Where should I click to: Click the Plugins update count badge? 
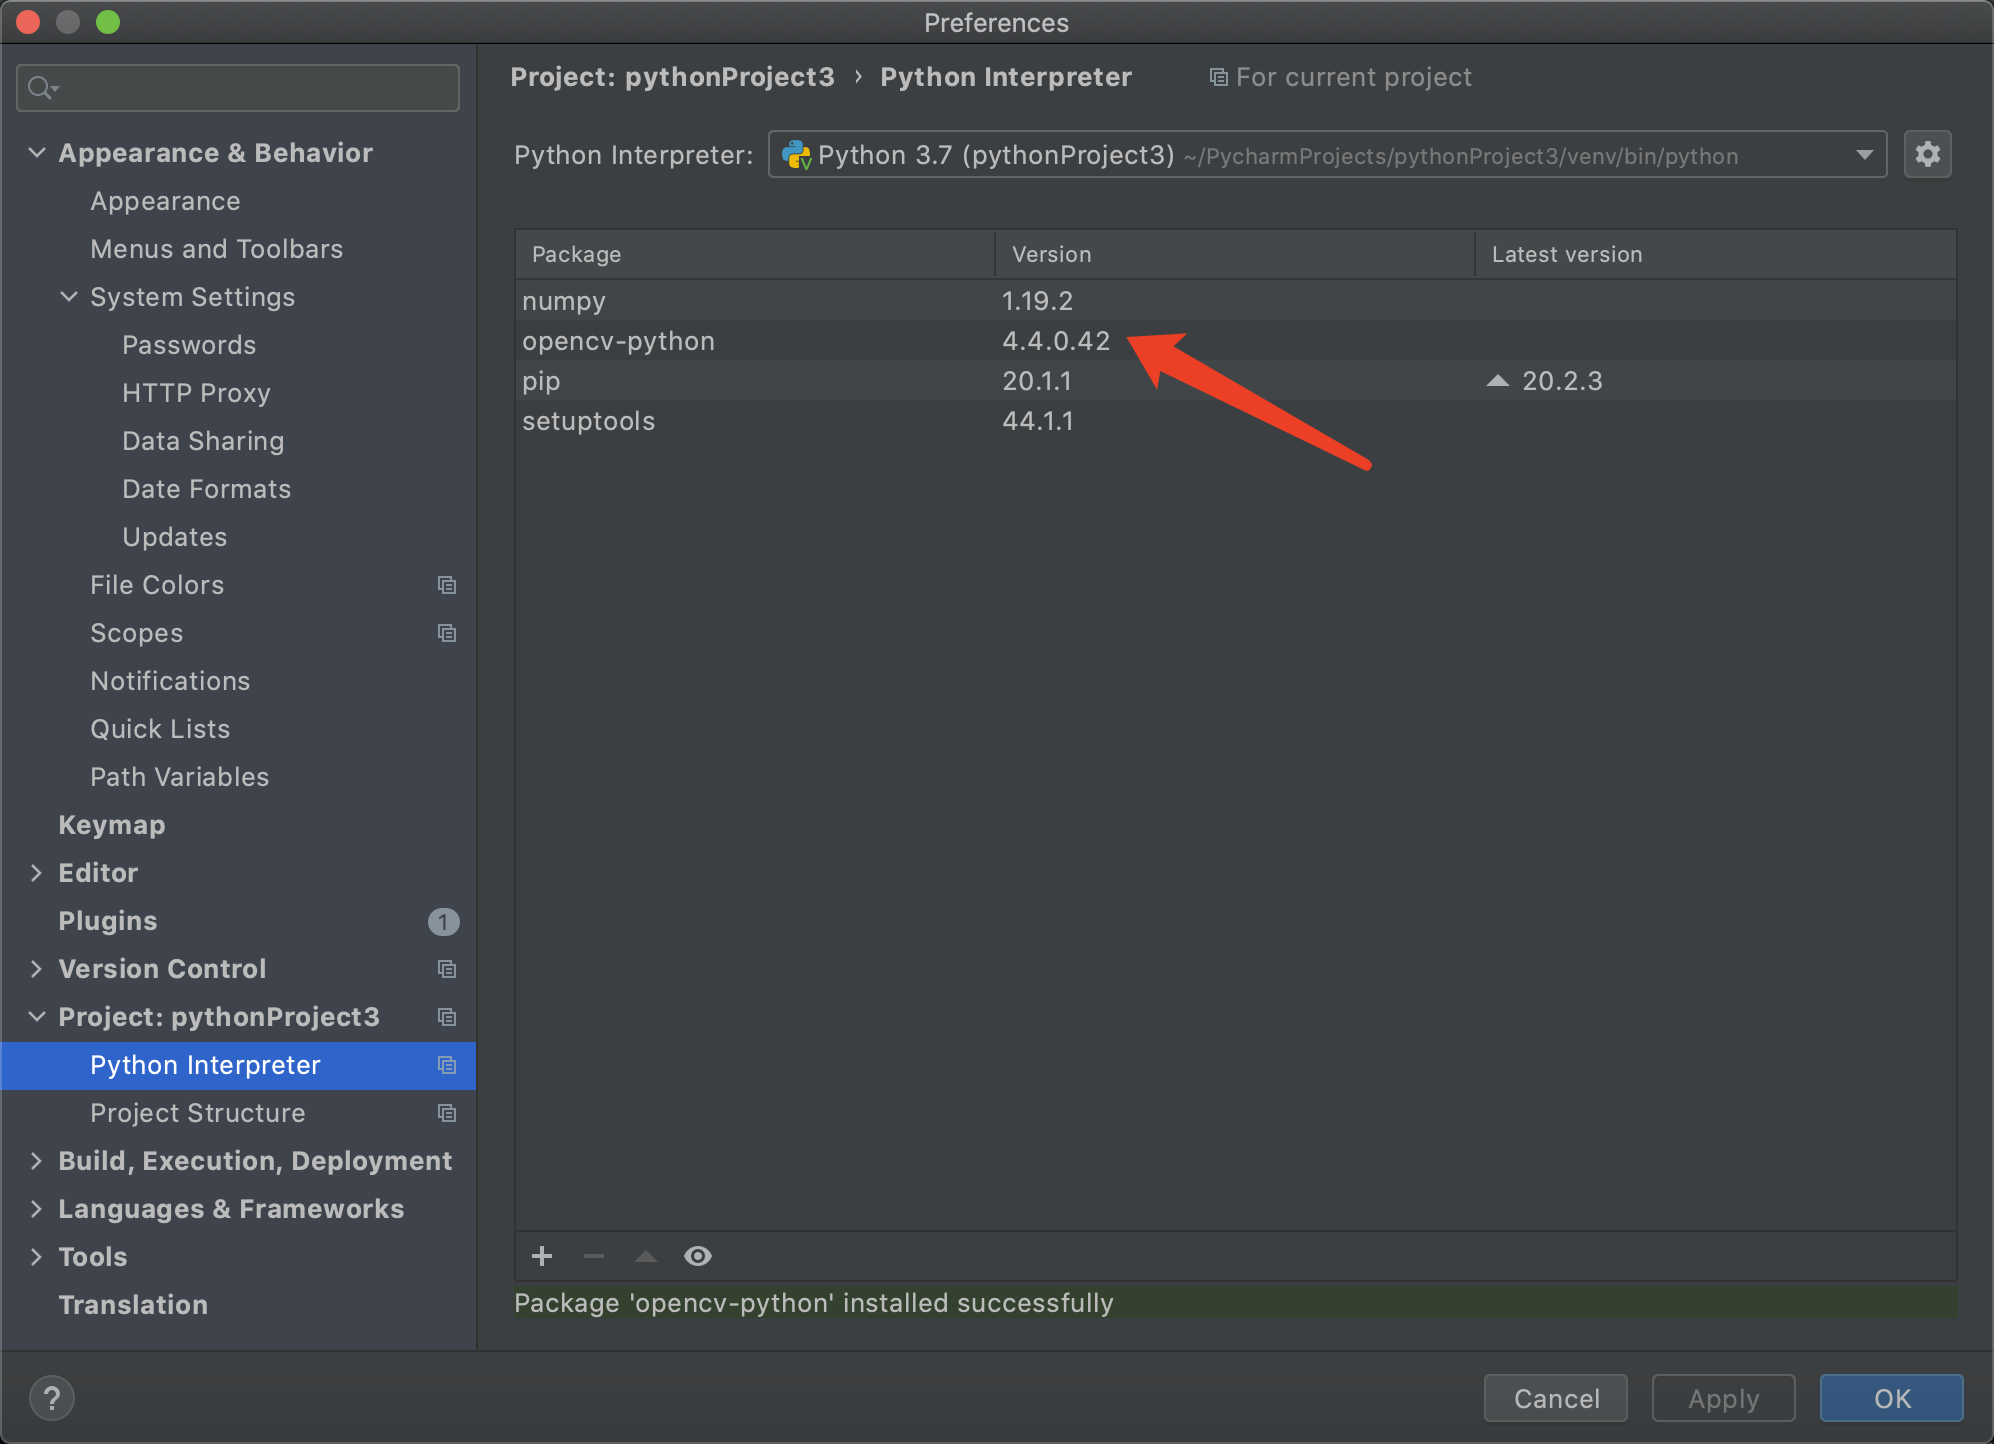443,921
